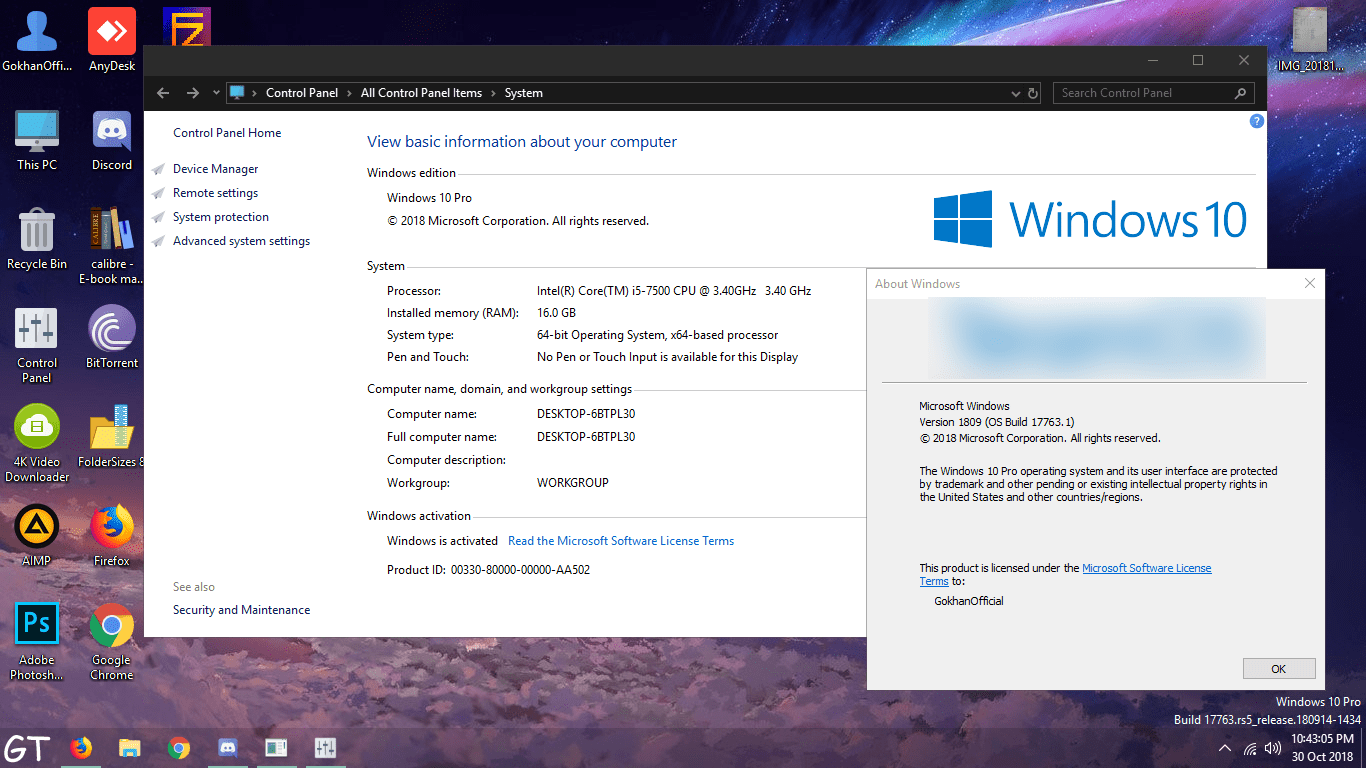The height and width of the screenshot is (768, 1366).
Task: Select All Control Panel Items breadcrumb
Action: 421,93
